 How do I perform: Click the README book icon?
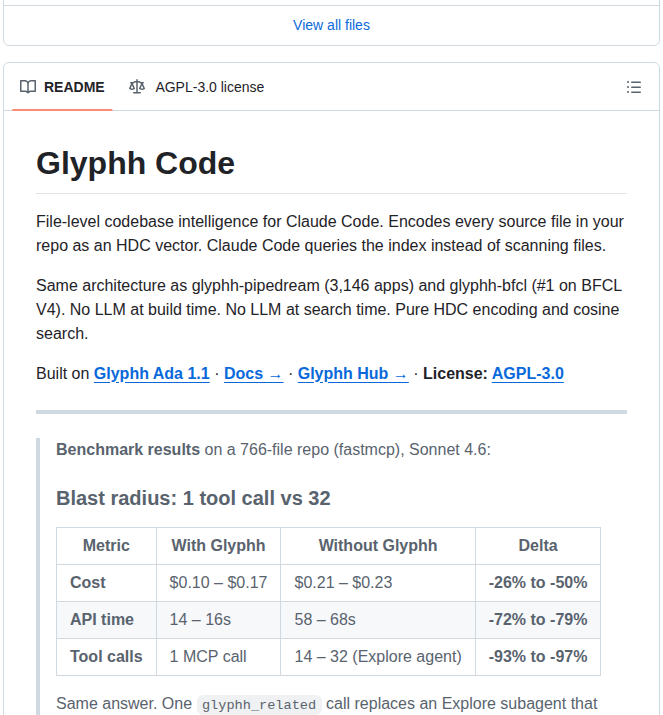[28, 87]
